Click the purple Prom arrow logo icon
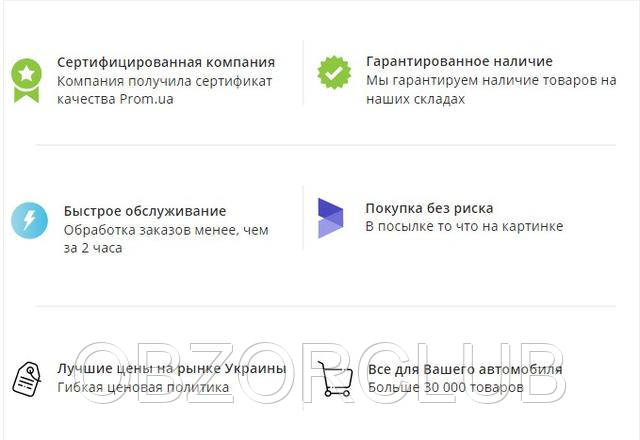 [x=330, y=218]
